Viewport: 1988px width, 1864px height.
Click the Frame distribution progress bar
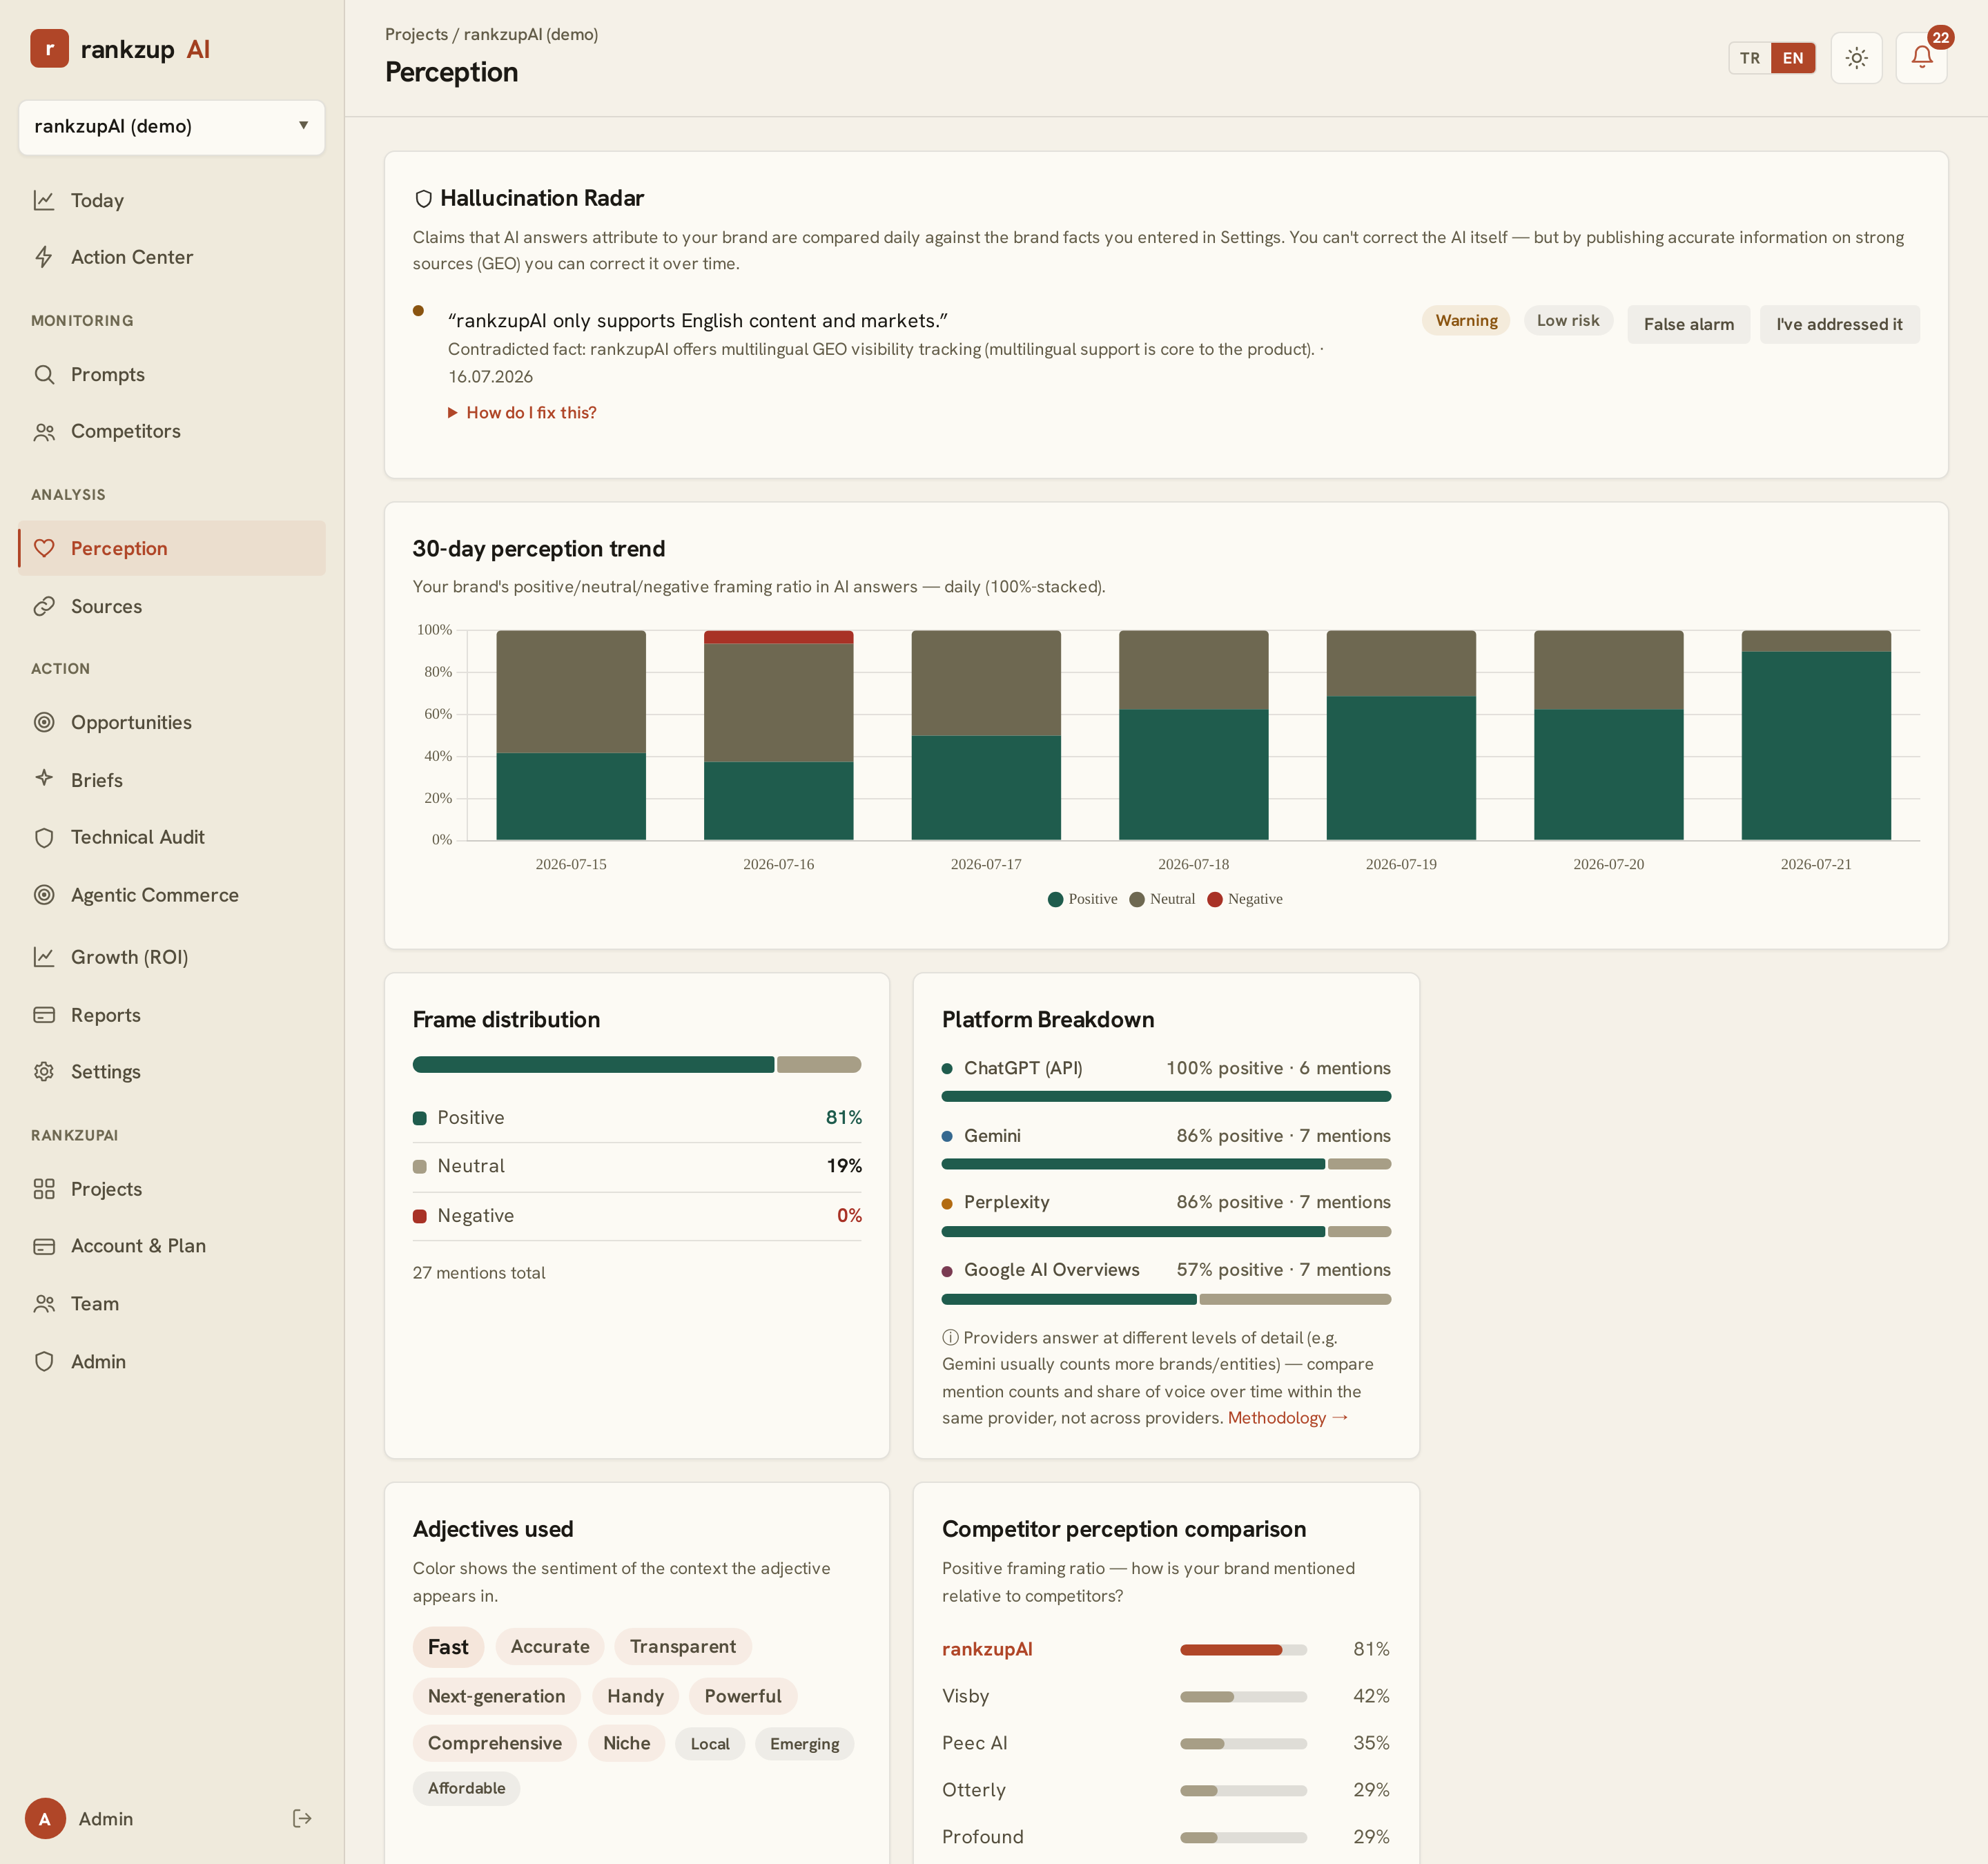pos(637,1065)
